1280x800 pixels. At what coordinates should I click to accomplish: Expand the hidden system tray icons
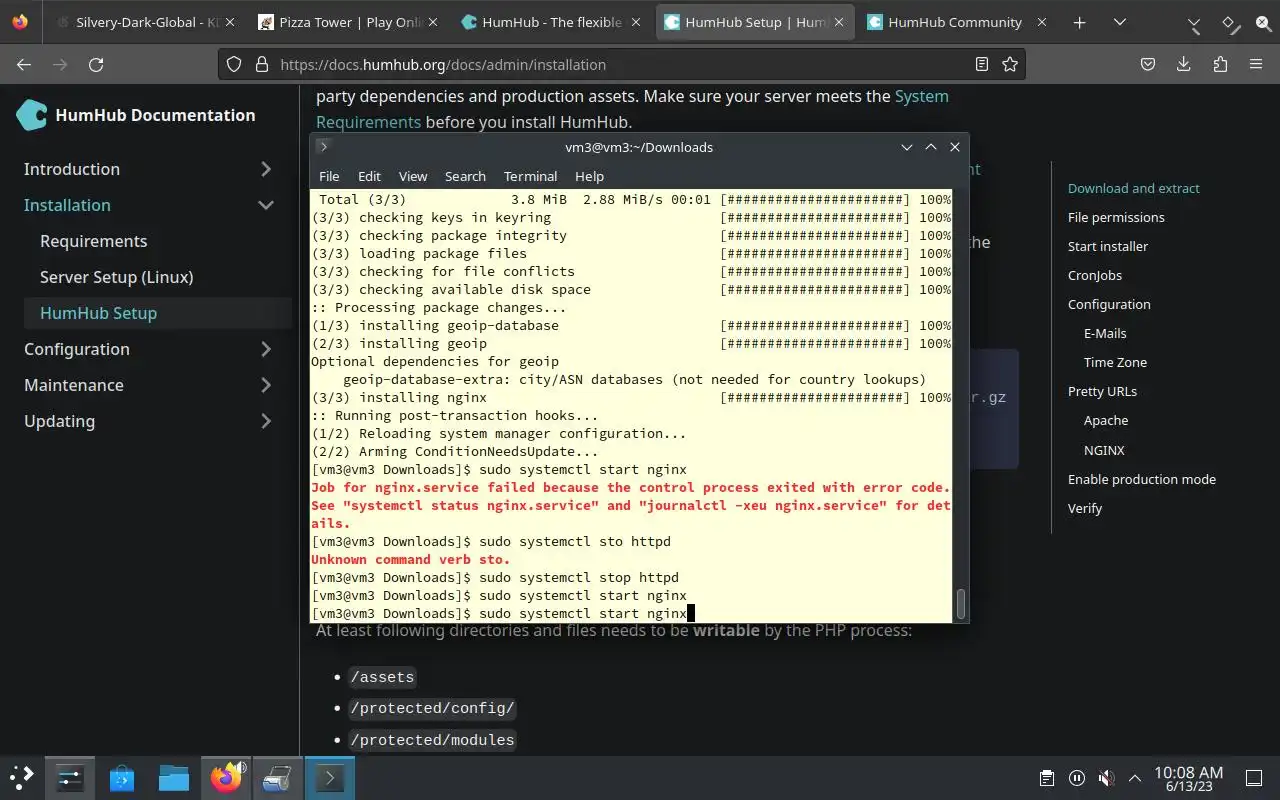1135,778
